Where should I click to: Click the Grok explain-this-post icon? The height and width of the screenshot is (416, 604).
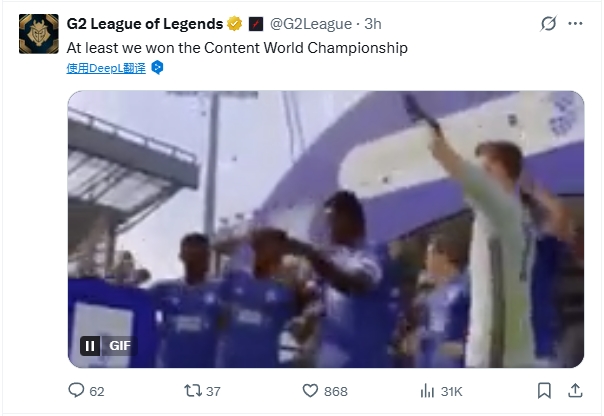pos(548,23)
